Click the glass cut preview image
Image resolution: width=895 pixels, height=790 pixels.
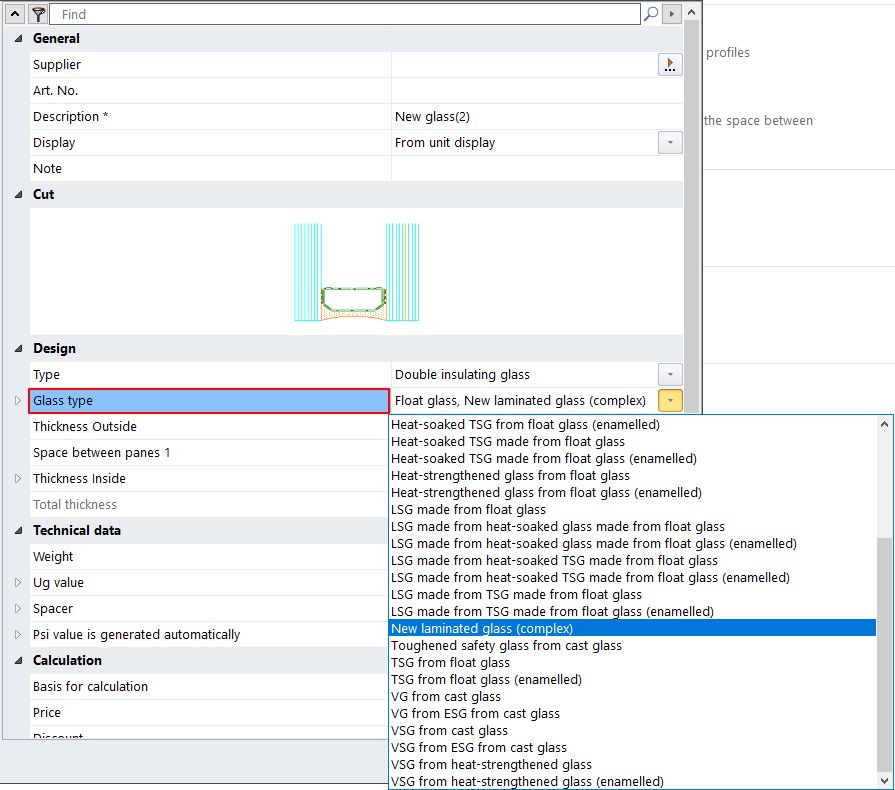tap(356, 272)
